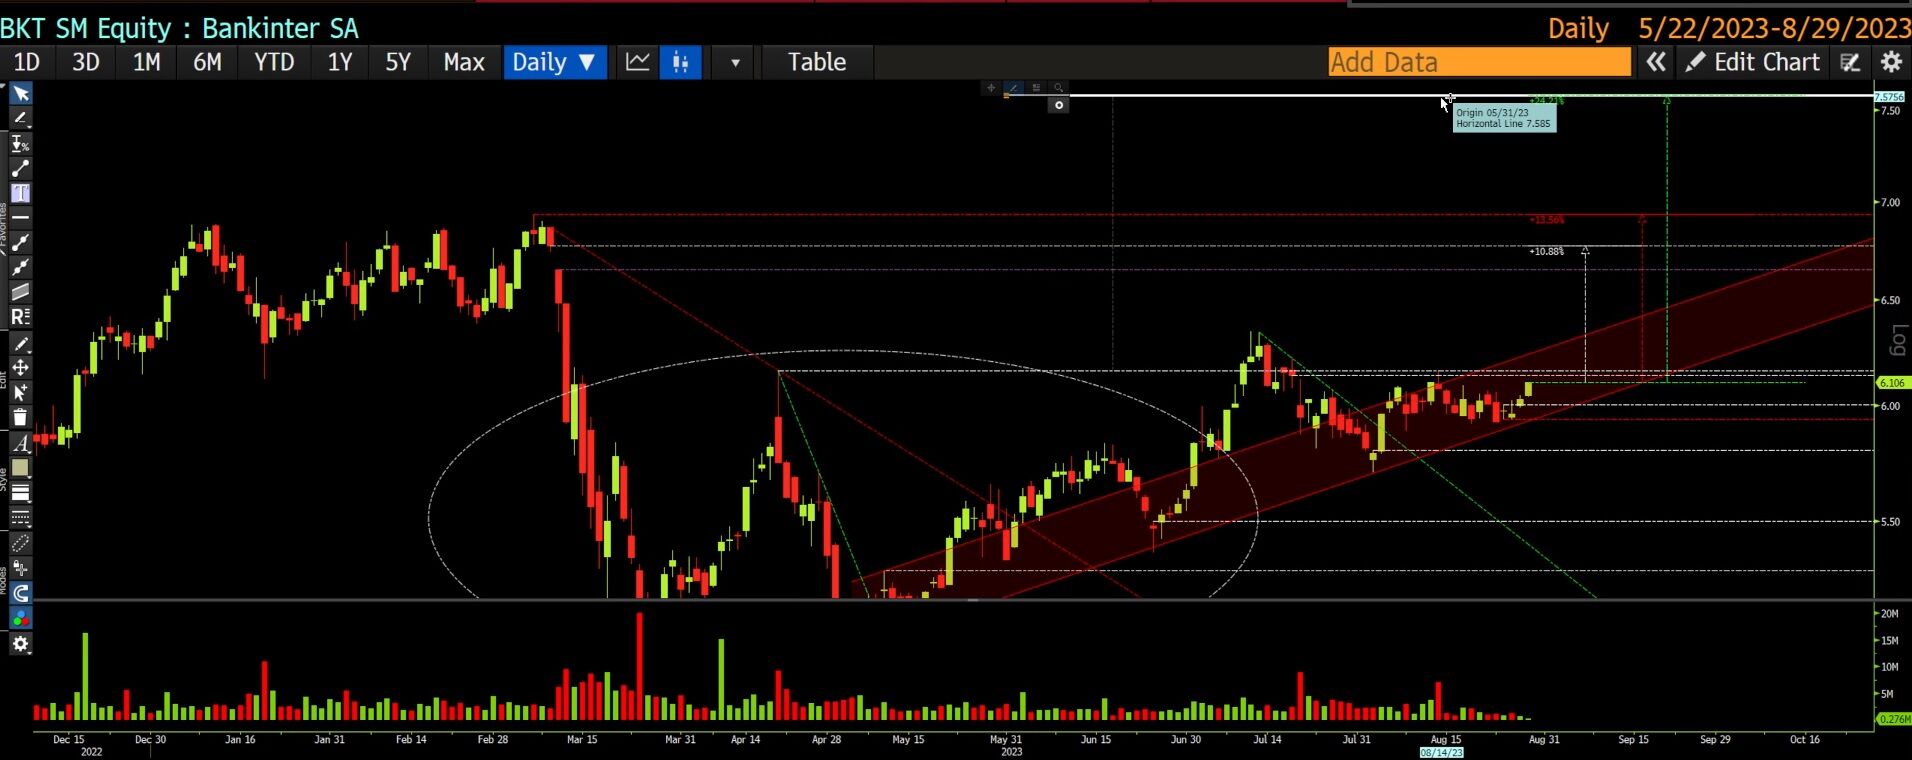Activate the text annotation T tool
Screen dimensions: 1912x760
20,193
